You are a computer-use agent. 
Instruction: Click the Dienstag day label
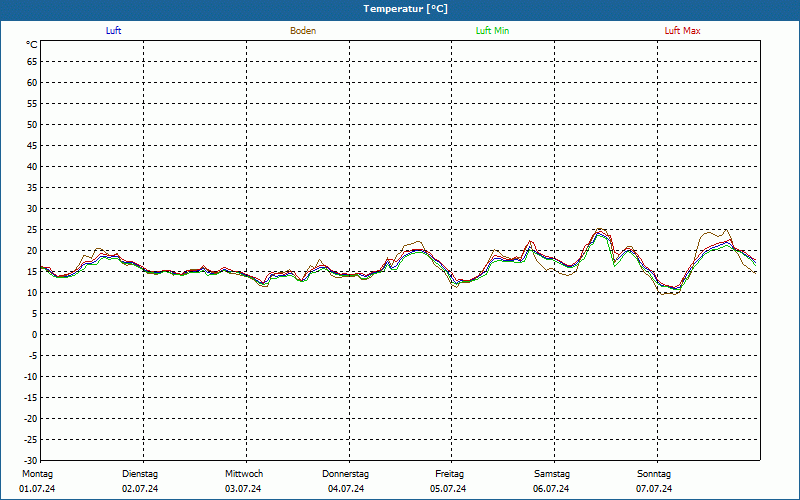pyautogui.click(x=140, y=474)
